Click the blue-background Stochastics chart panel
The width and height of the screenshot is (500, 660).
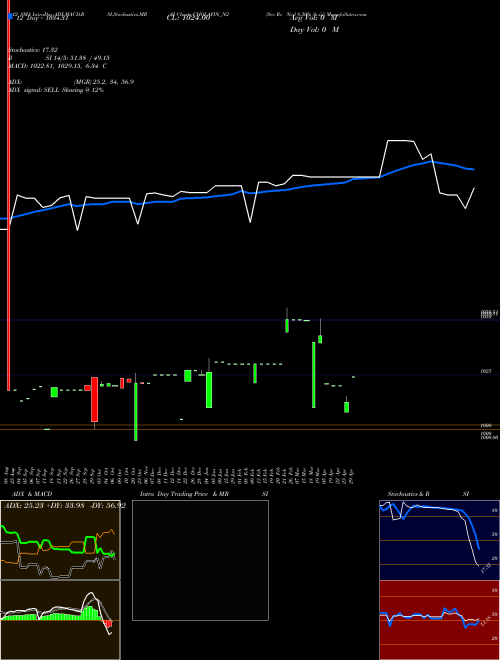439,540
